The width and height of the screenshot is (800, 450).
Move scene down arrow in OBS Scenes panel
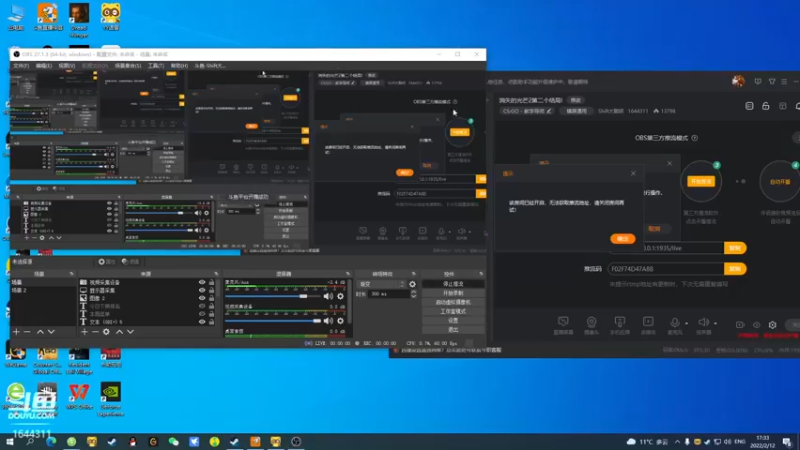pyautogui.click(x=51, y=332)
